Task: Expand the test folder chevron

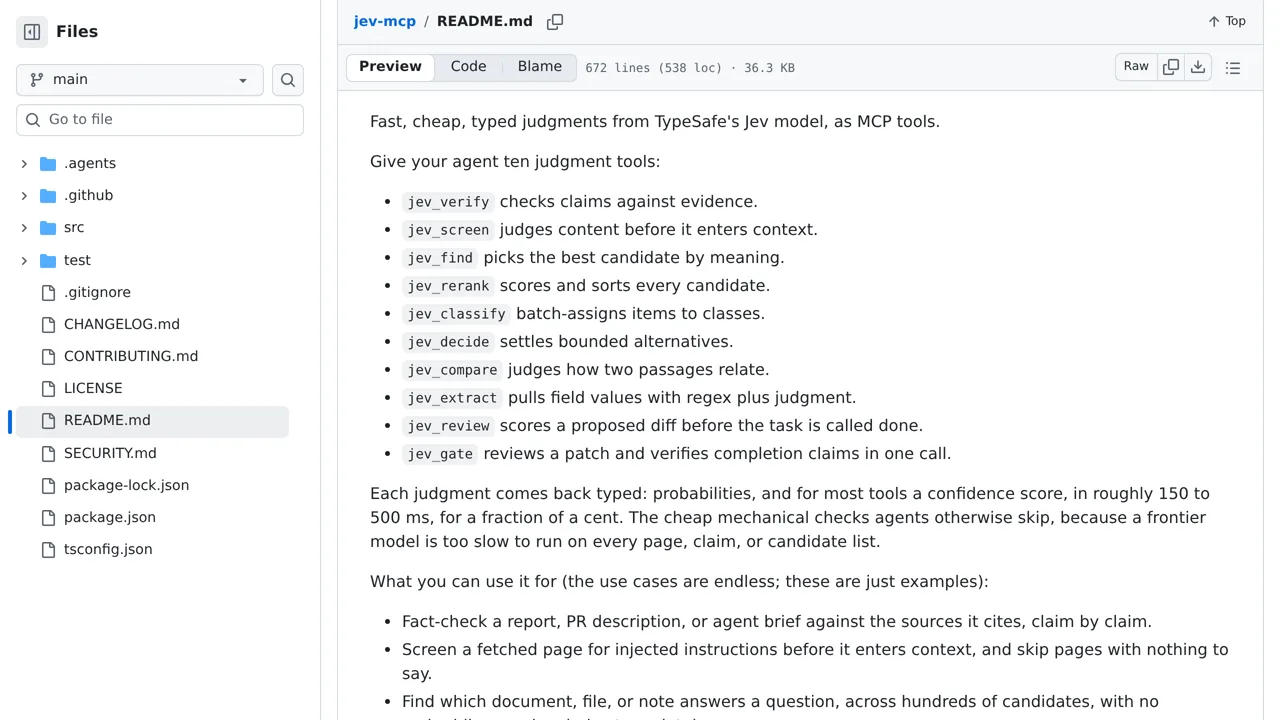Action: click(x=24, y=261)
